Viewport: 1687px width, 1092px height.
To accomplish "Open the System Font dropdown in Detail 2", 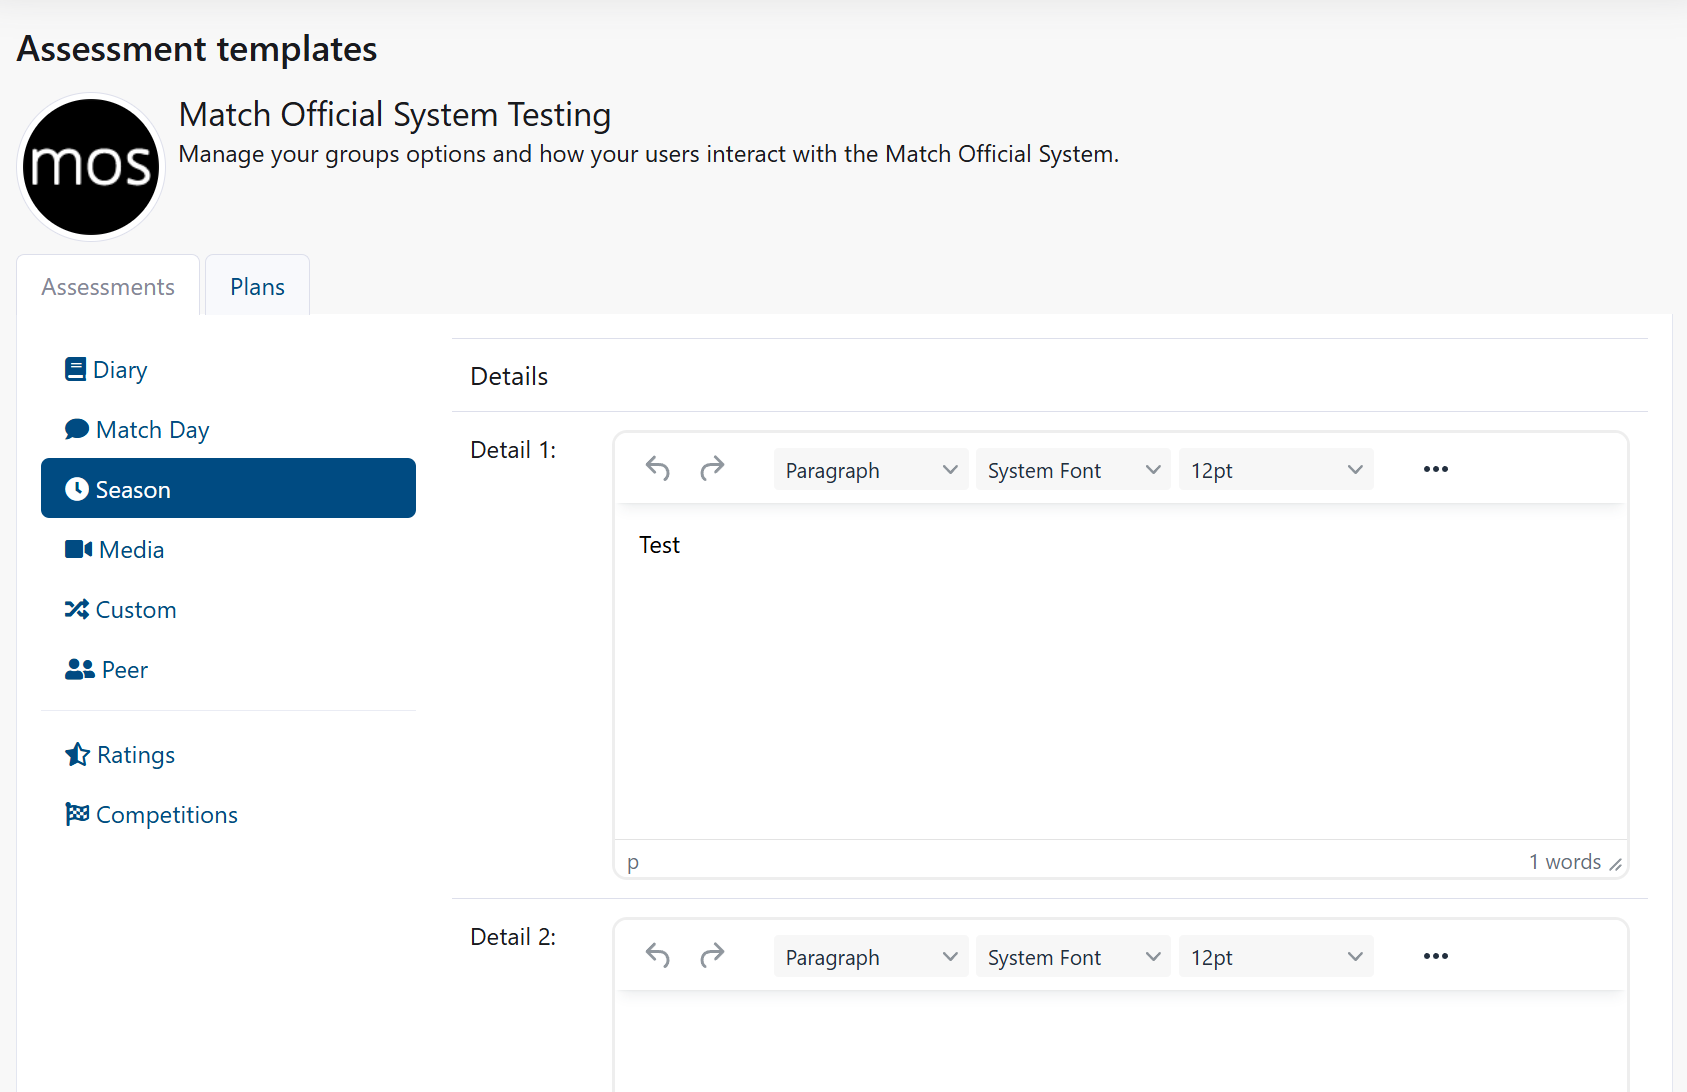I will pos(1072,957).
